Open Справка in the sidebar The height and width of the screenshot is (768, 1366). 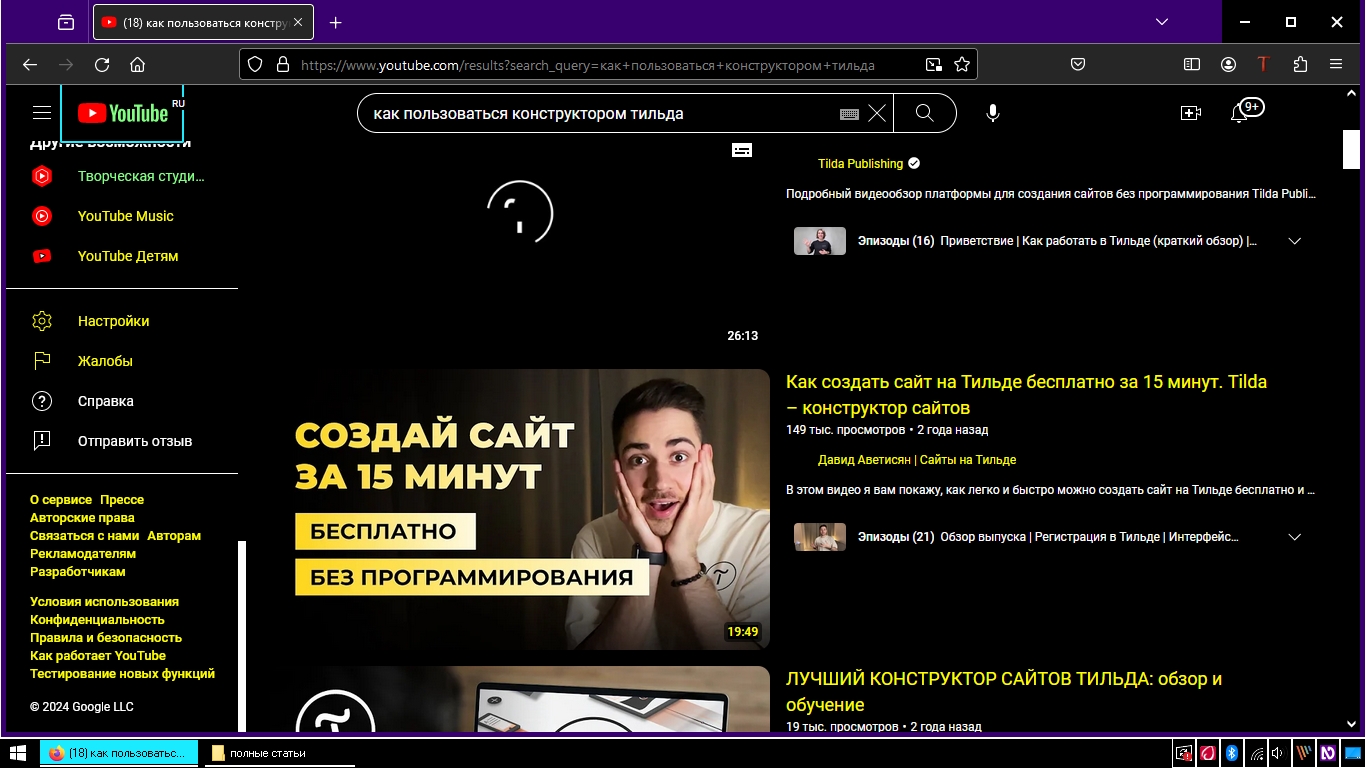[x=106, y=401]
